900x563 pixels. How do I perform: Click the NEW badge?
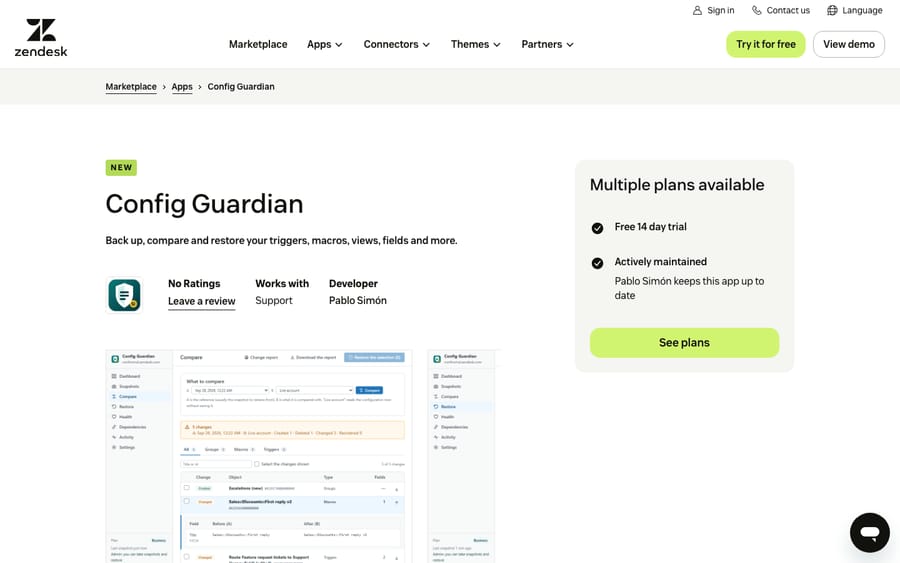pyautogui.click(x=121, y=168)
